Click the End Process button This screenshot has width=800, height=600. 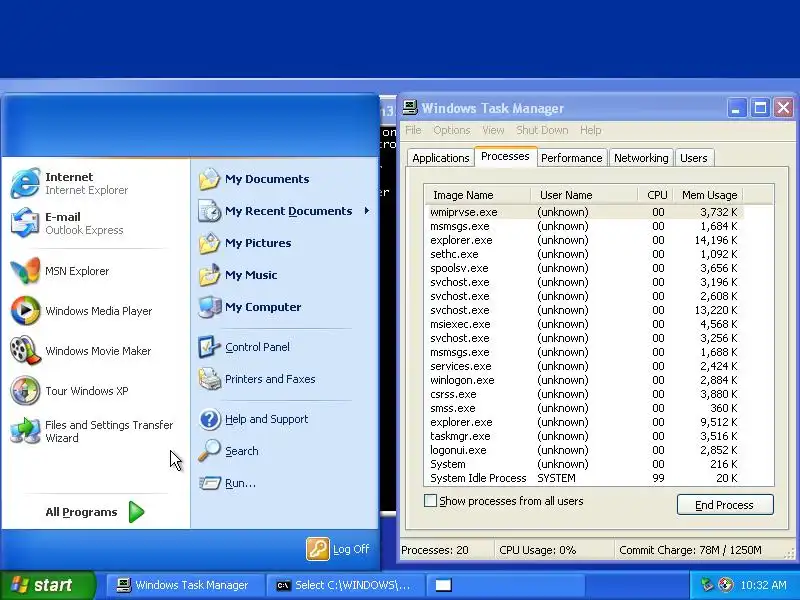tap(724, 505)
